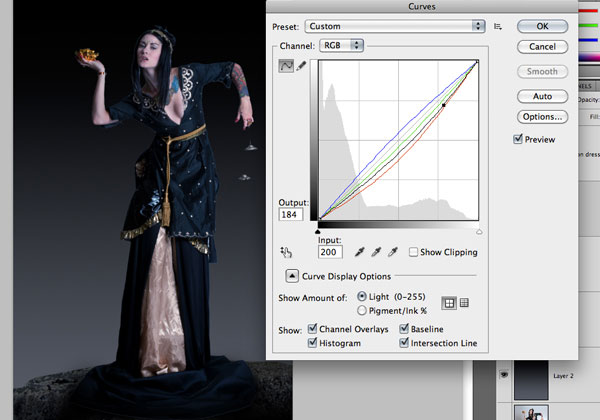
Task: Pick the black point eyedropper
Action: tap(359, 252)
